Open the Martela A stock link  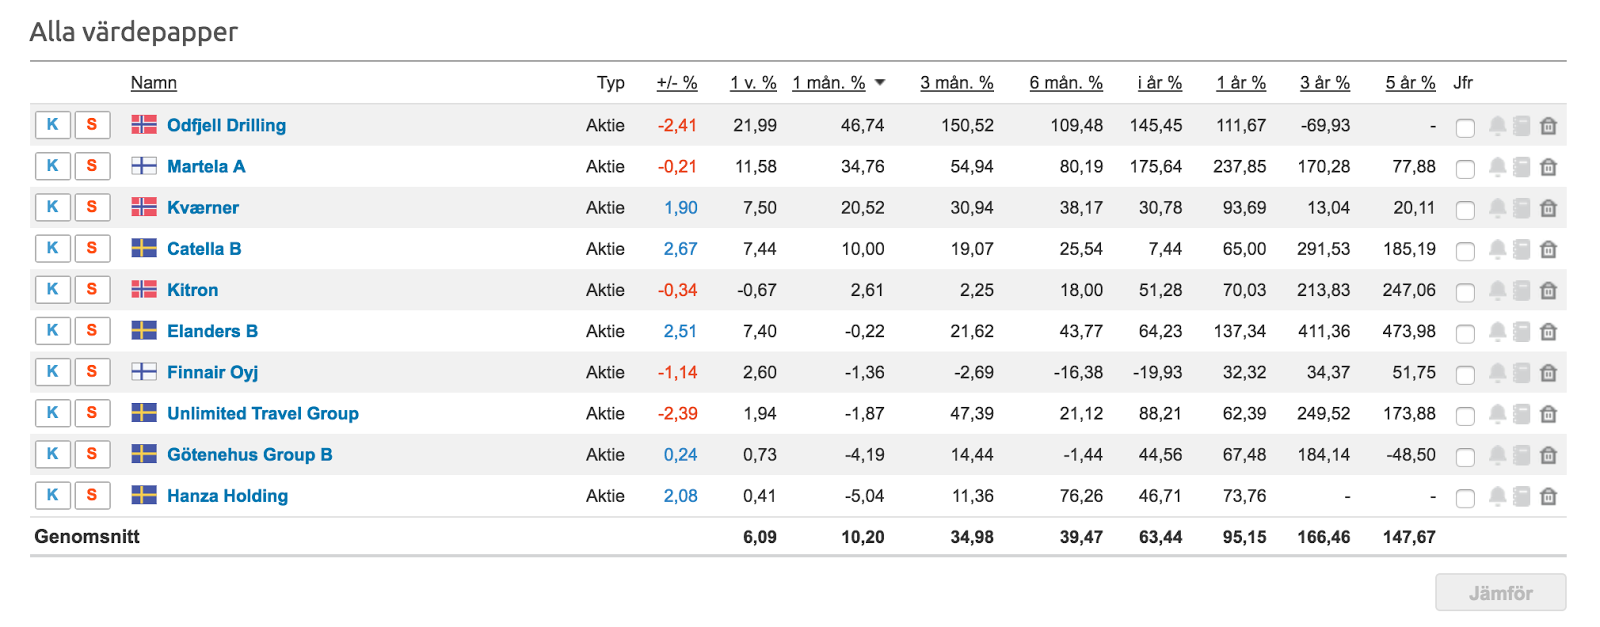[x=206, y=166]
